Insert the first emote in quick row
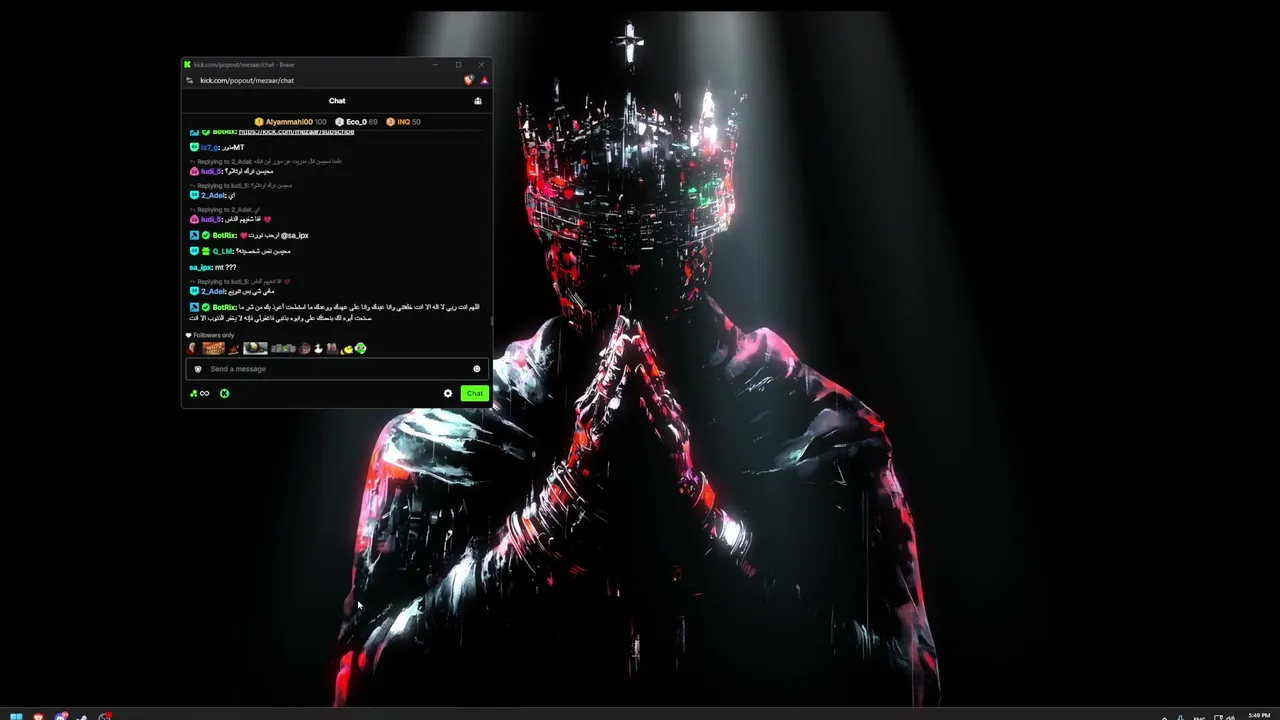 [192, 348]
